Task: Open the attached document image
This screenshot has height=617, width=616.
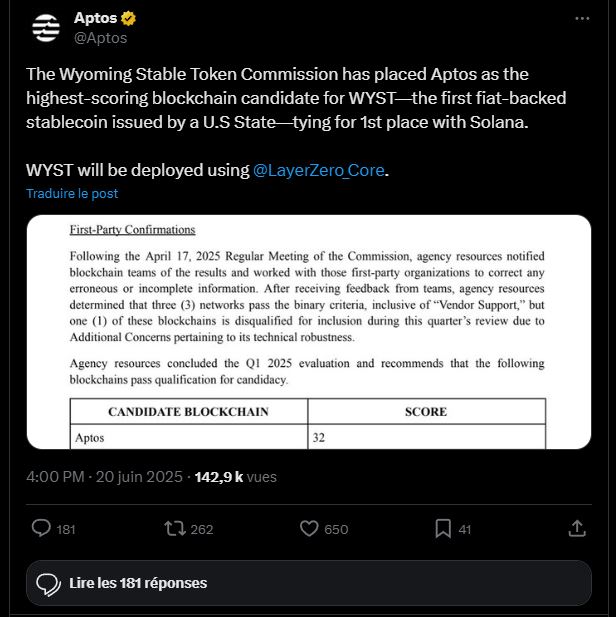Action: click(x=308, y=331)
